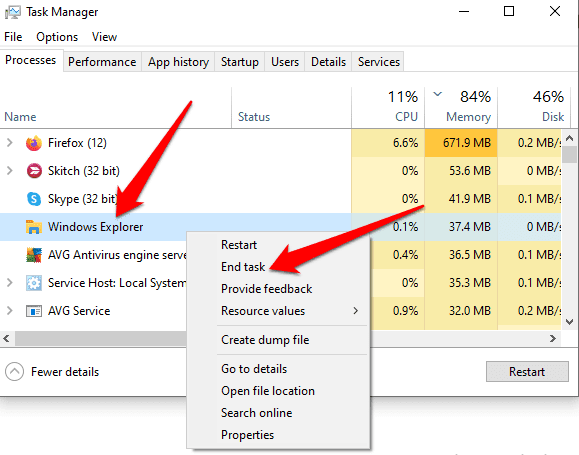Choose Open file location
The height and width of the screenshot is (455, 579).
pos(268,391)
